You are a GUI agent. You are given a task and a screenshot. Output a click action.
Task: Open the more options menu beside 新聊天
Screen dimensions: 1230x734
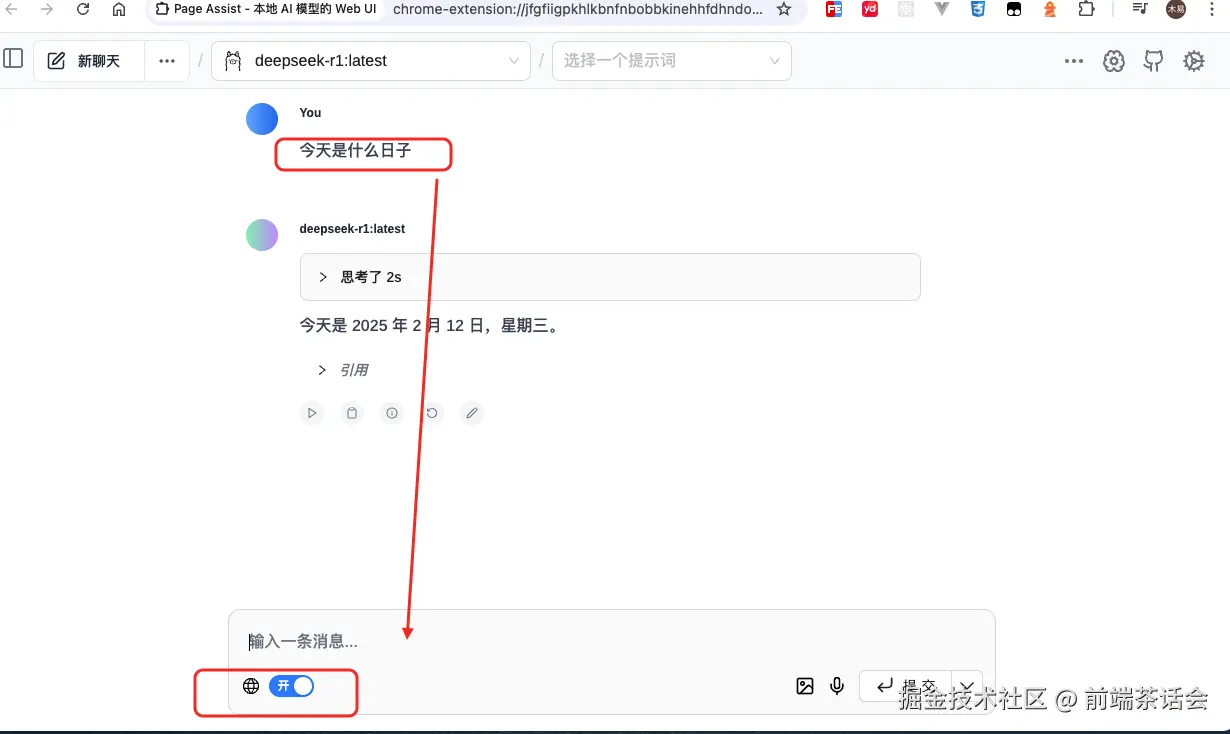pyautogui.click(x=167, y=61)
